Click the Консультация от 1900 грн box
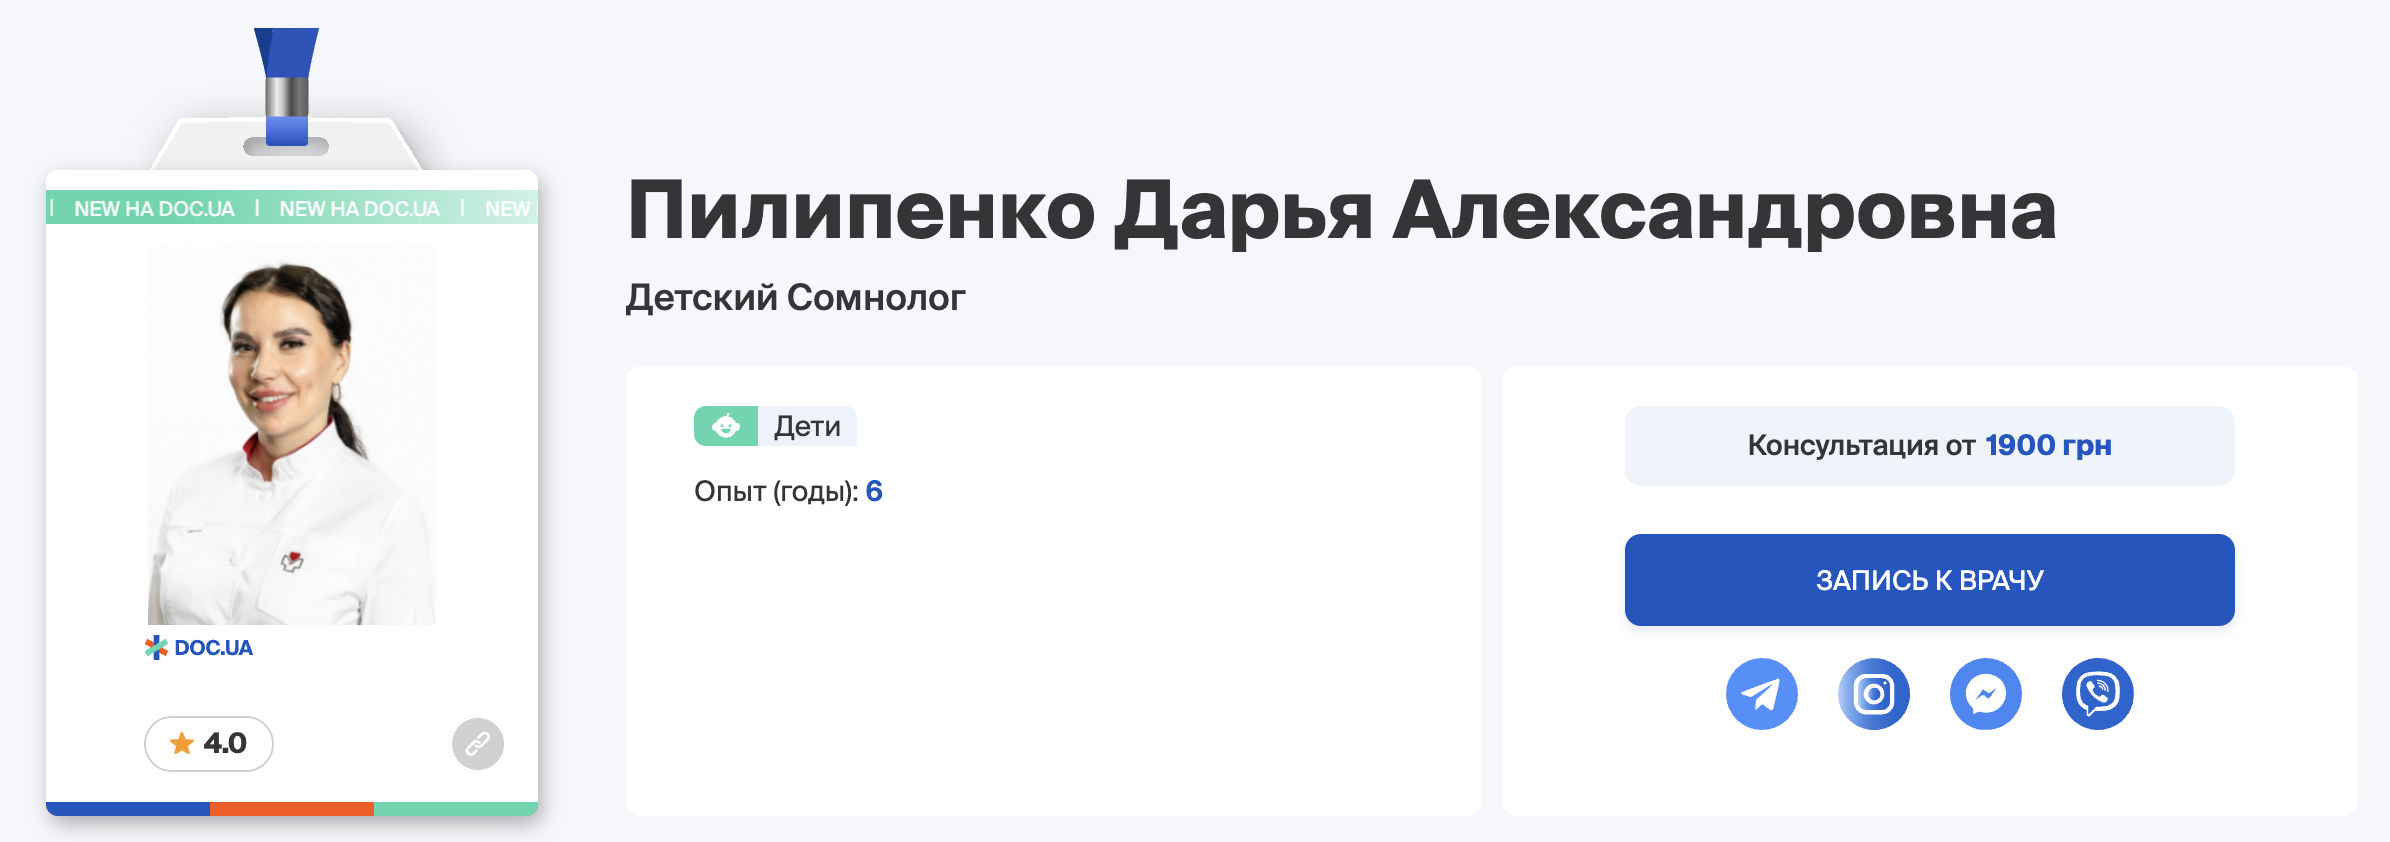This screenshot has width=2390, height=842. coord(1929,446)
